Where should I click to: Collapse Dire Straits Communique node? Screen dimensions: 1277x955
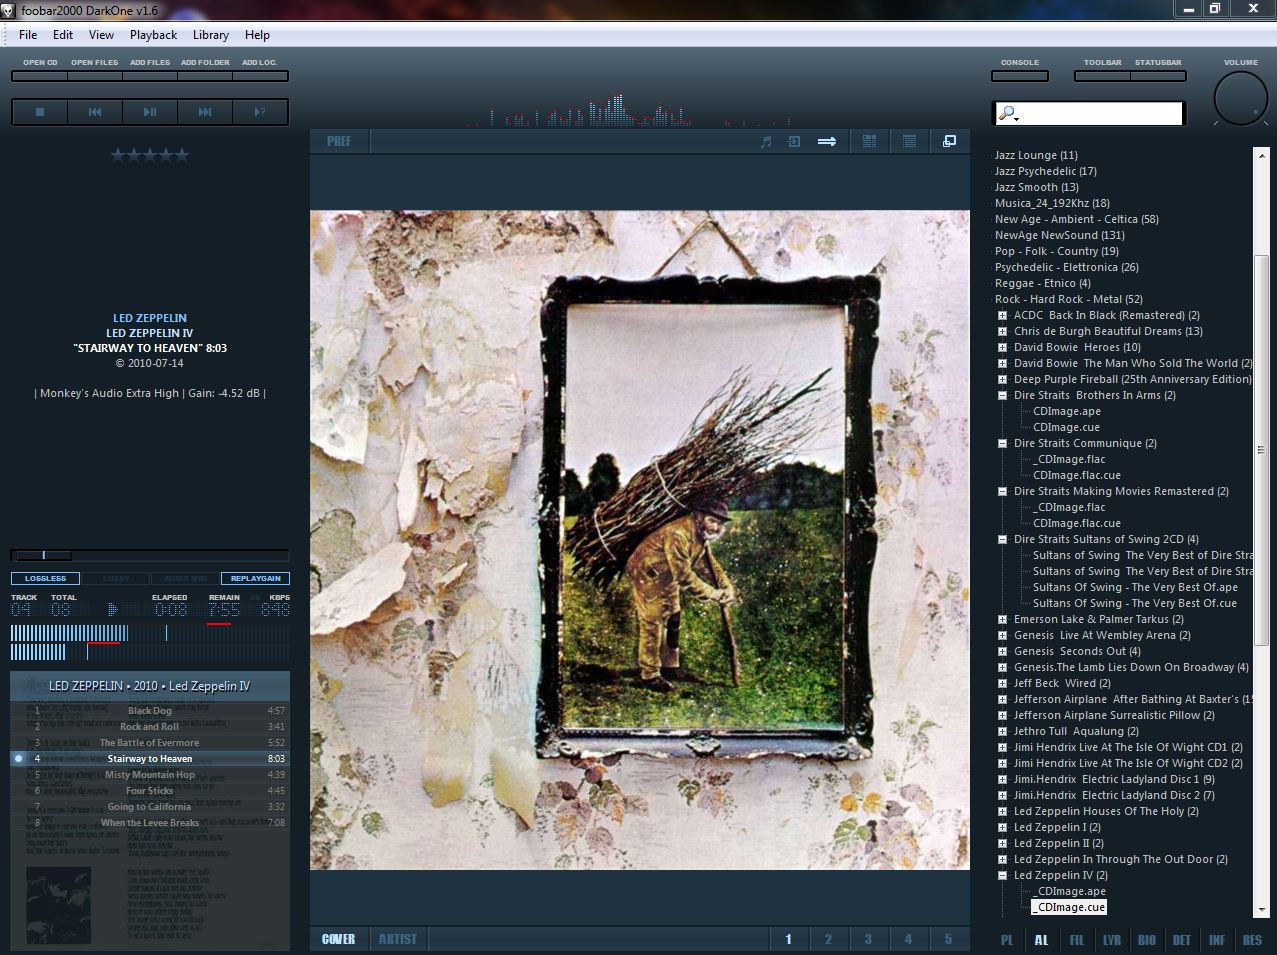pos(1002,443)
